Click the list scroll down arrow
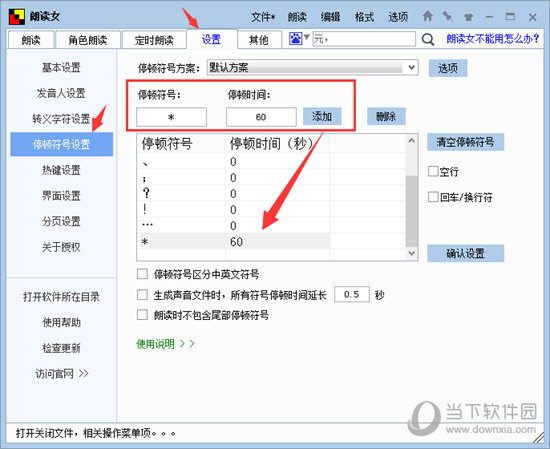 [411, 253]
